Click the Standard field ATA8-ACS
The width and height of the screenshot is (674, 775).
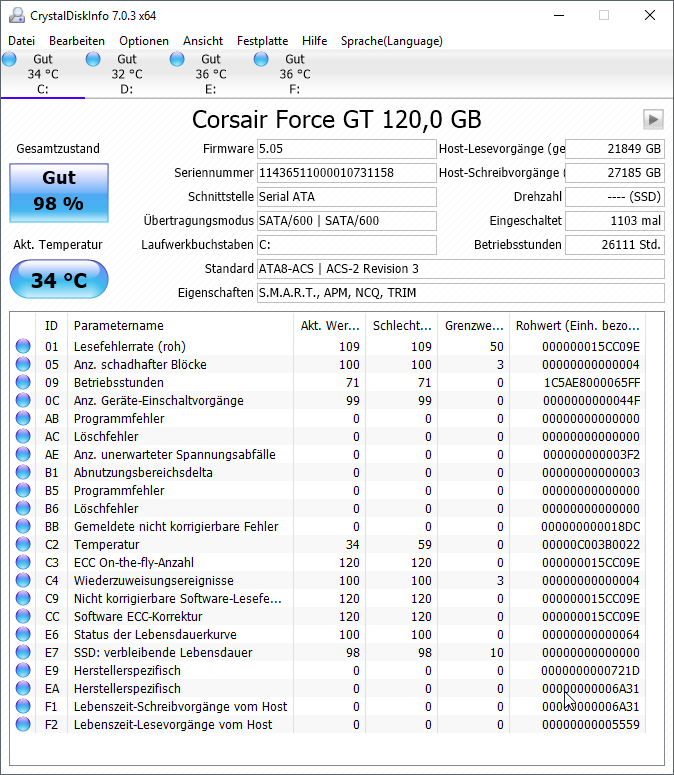coord(461,269)
